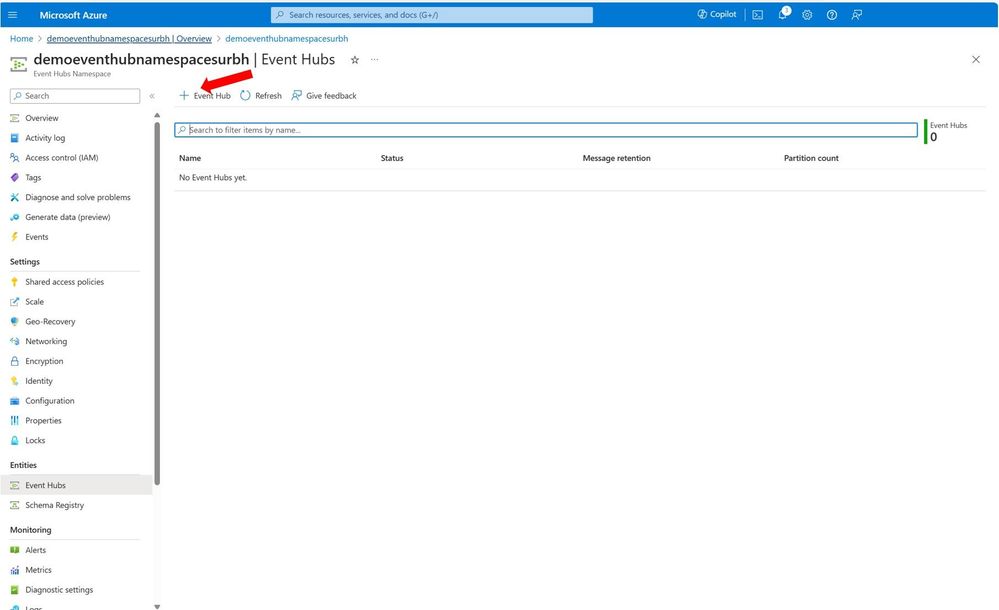Click Give feedback in the toolbar
Screen dimensions: 999x610
point(324,96)
